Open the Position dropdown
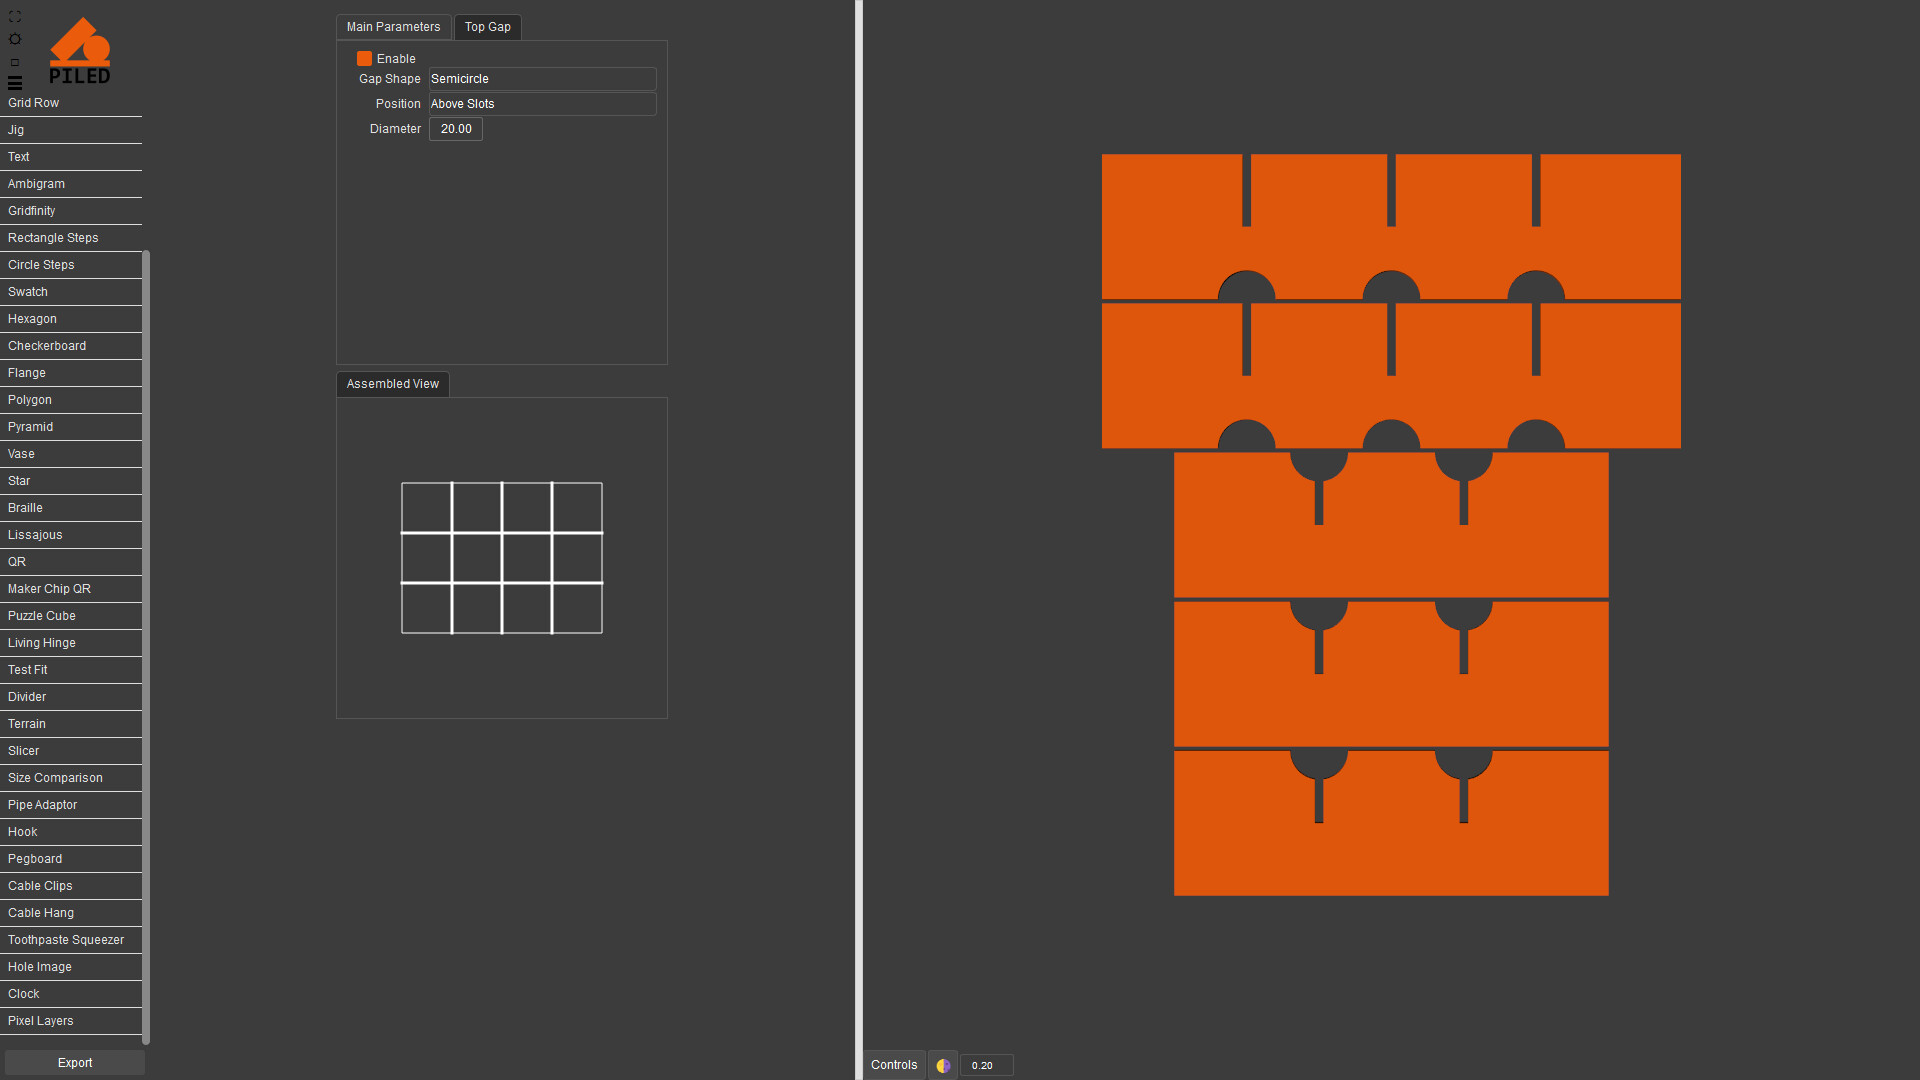Viewport: 1920px width, 1080px height. tap(542, 104)
